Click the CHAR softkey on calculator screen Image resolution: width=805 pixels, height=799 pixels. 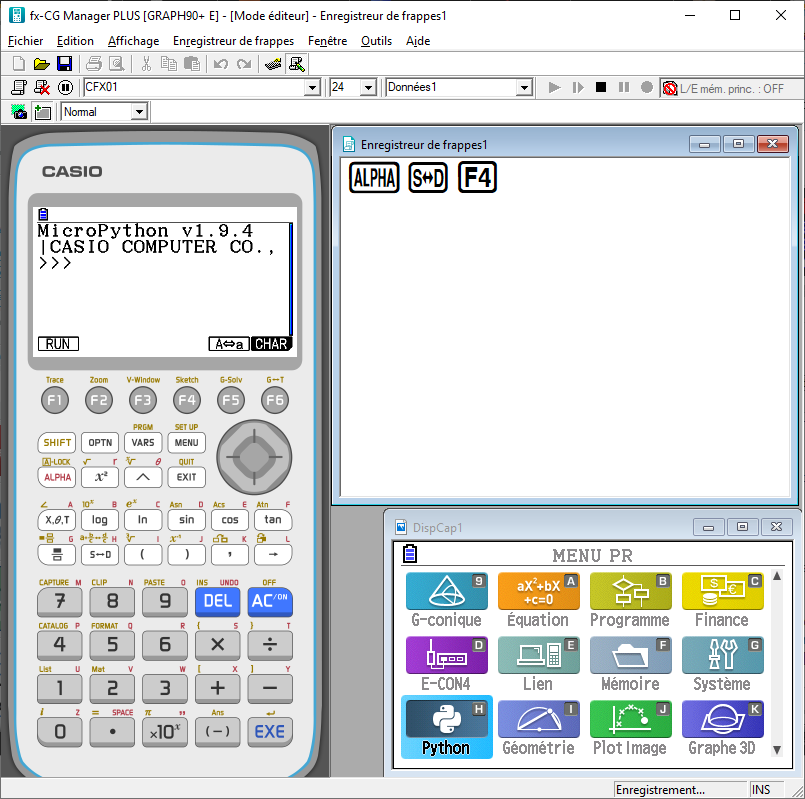[x=271, y=344]
